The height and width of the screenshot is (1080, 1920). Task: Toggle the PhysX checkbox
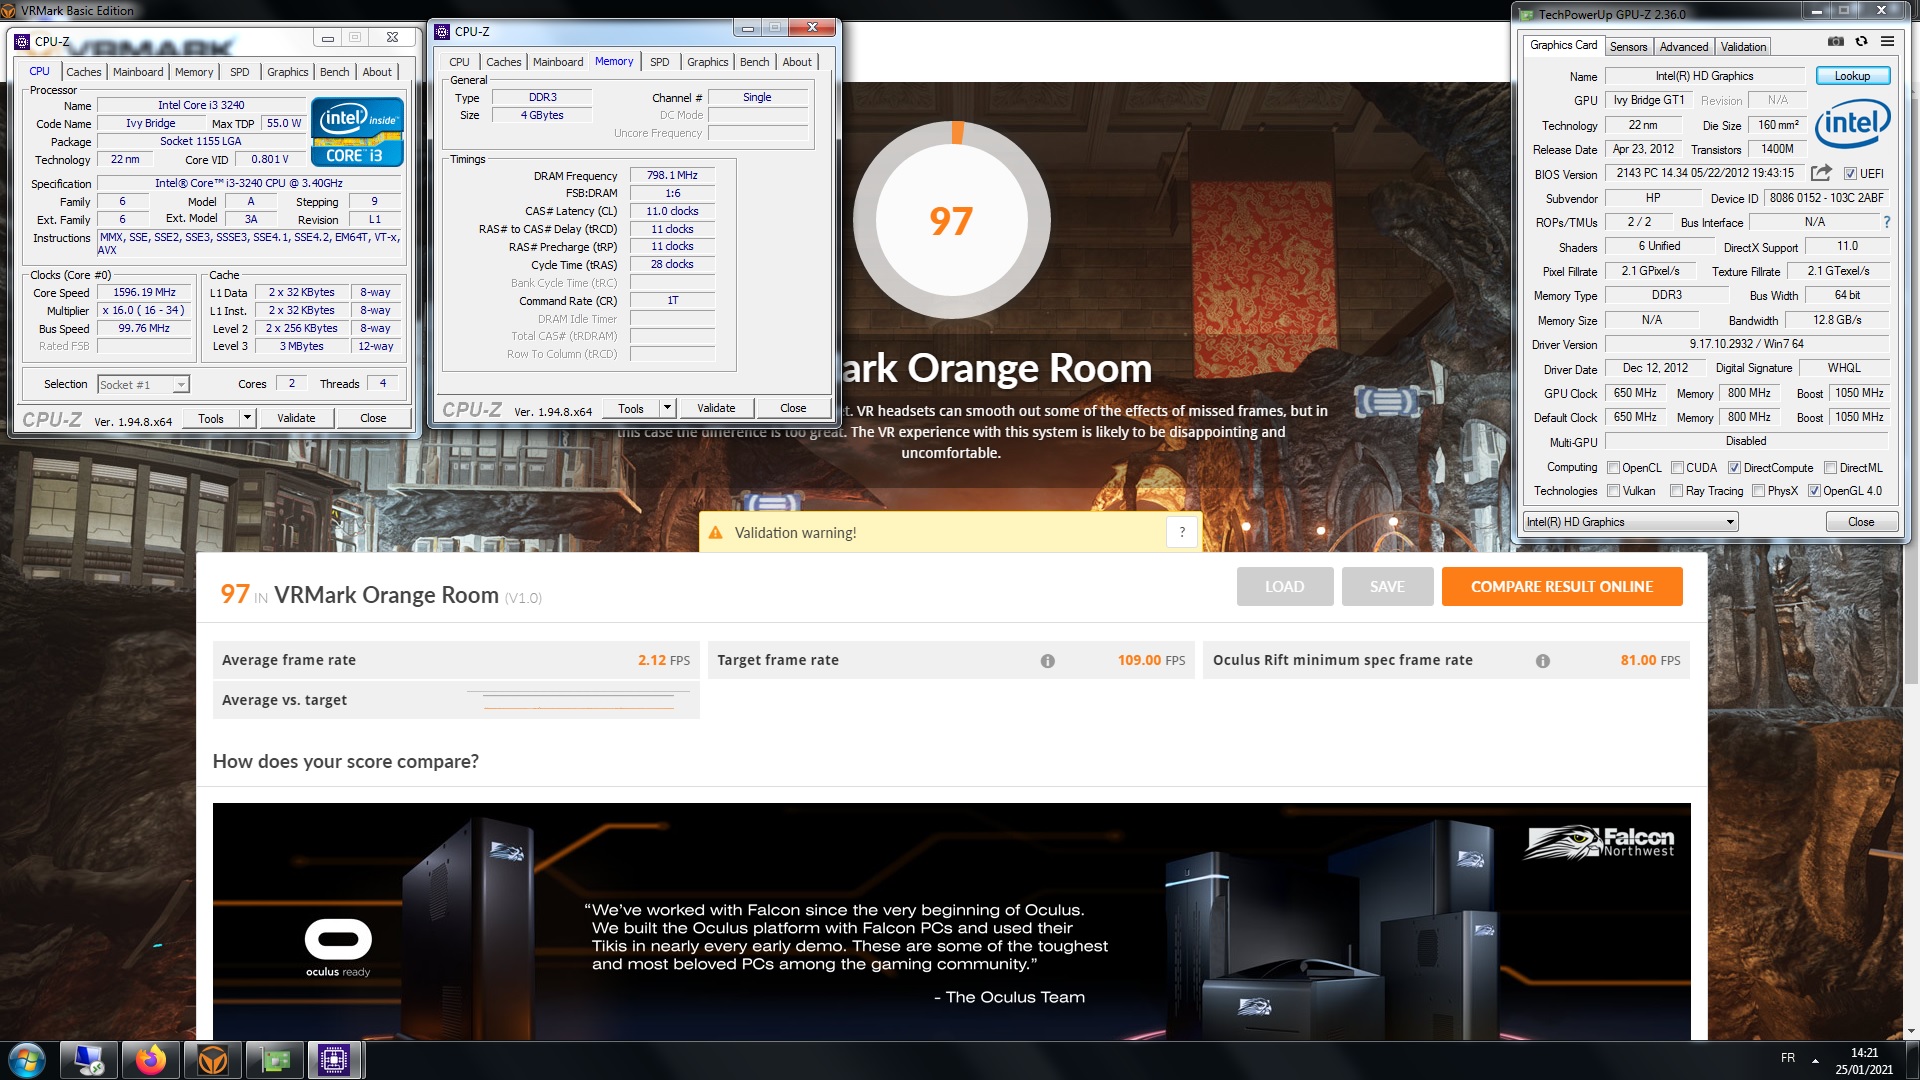[x=1758, y=491]
